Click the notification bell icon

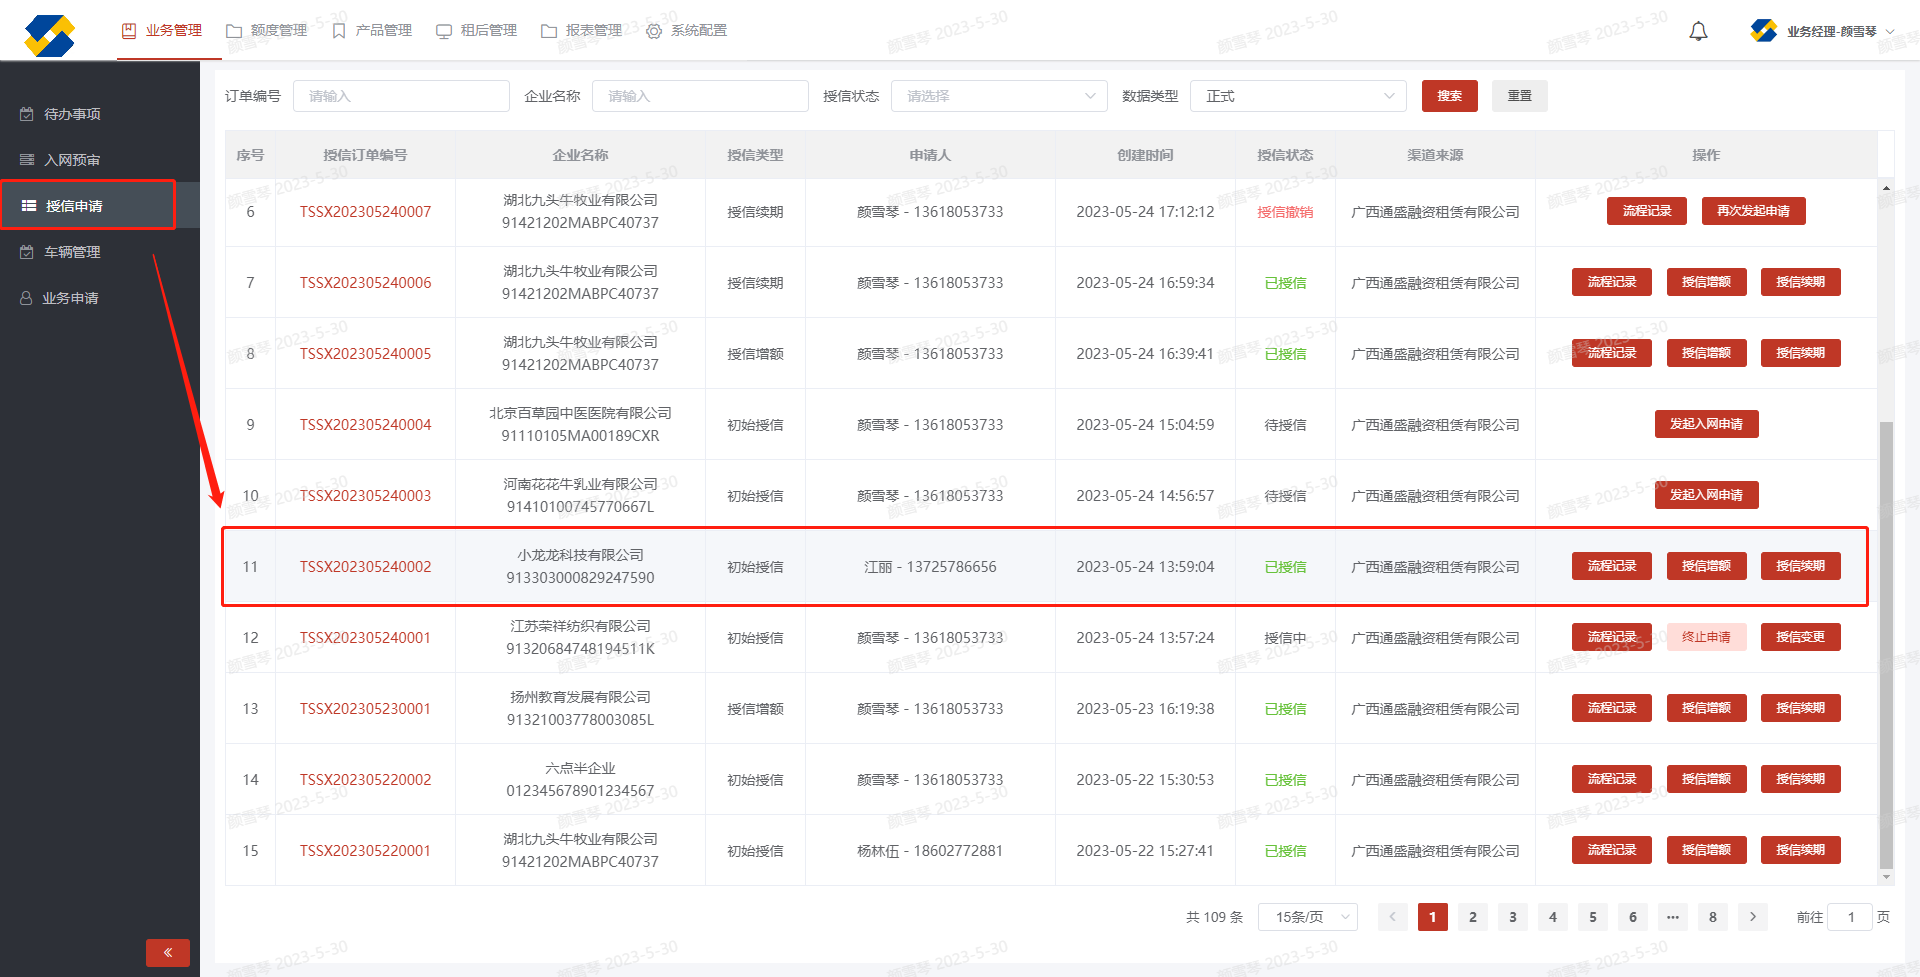(x=1698, y=32)
